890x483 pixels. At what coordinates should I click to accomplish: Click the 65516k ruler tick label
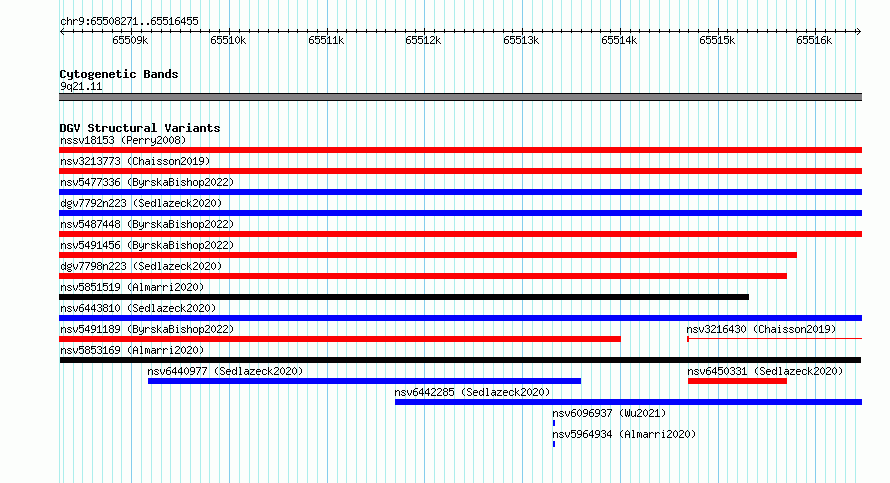click(x=815, y=40)
